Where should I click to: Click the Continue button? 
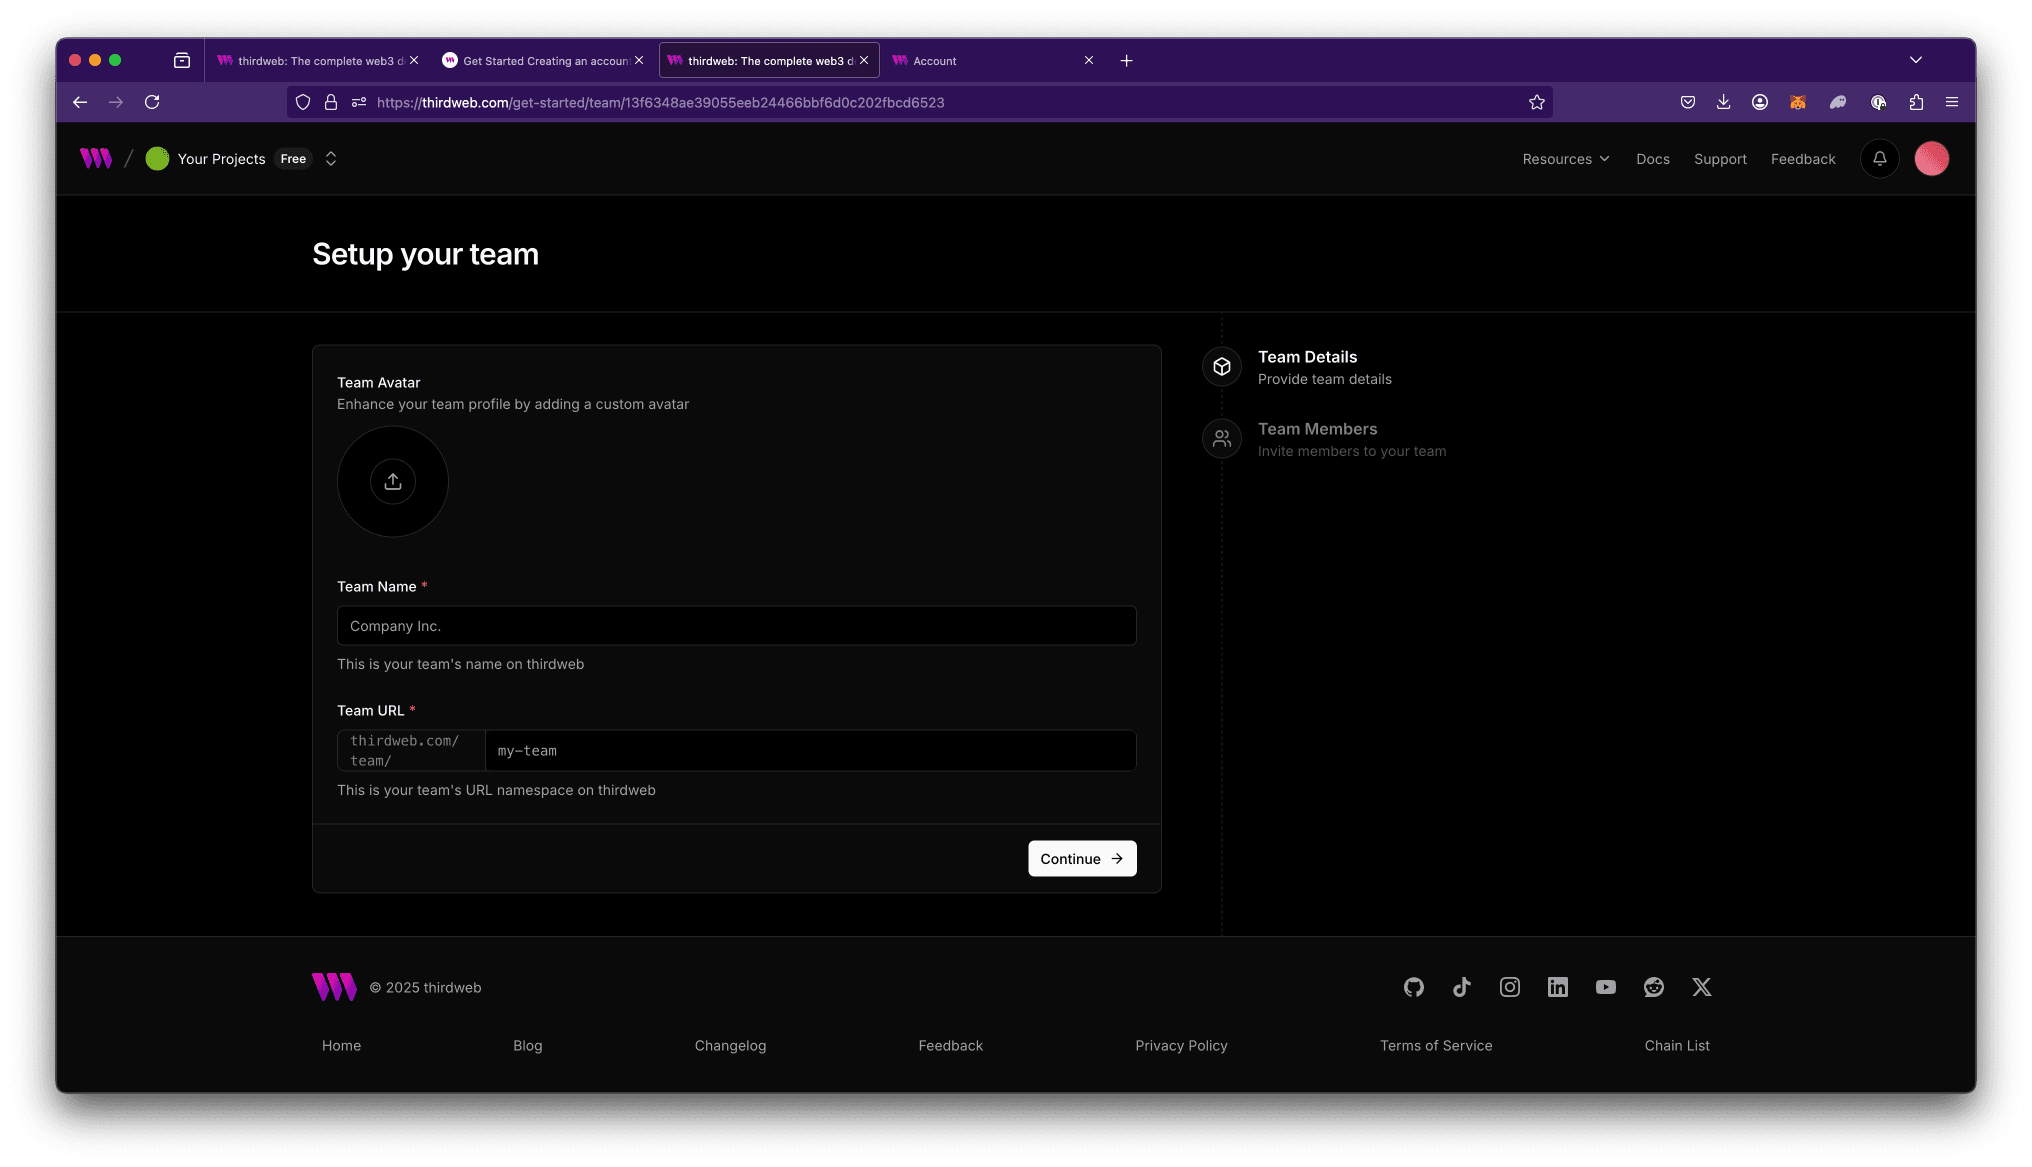(1082, 857)
